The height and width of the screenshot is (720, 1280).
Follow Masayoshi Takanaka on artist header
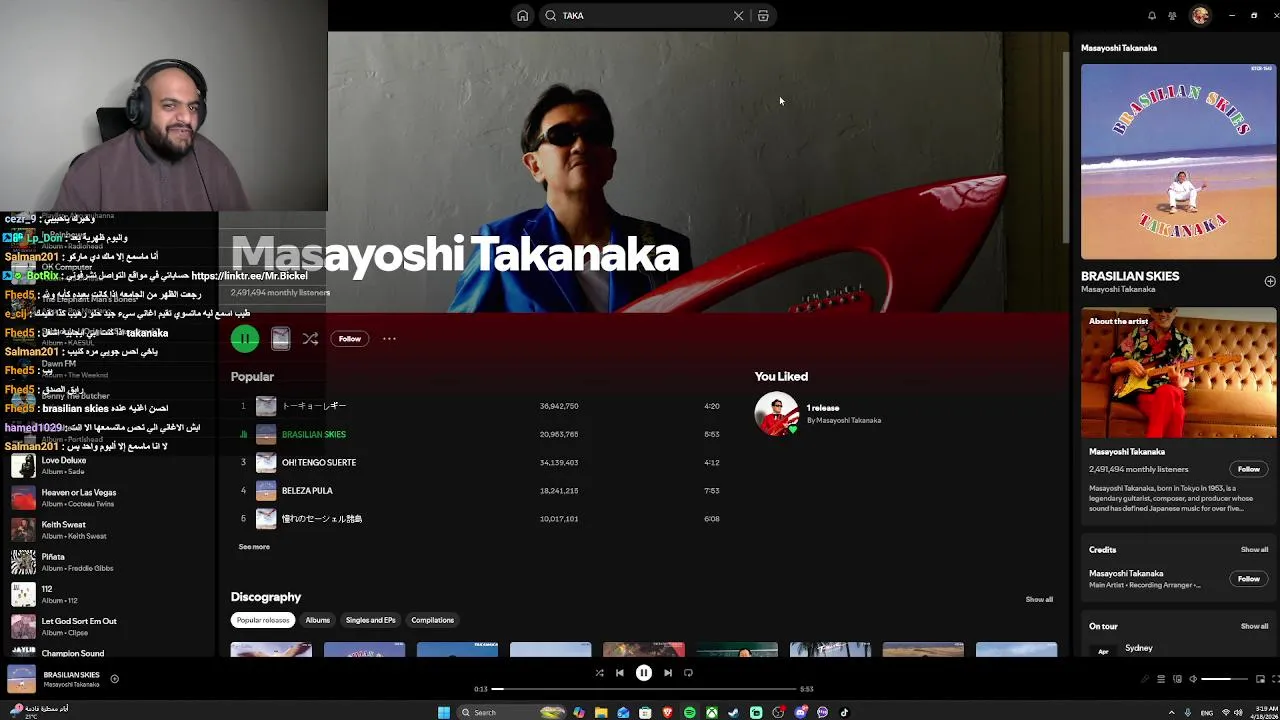point(349,339)
